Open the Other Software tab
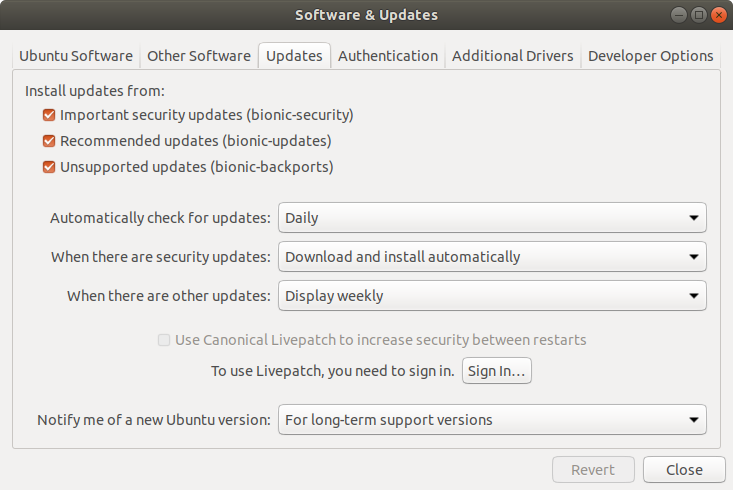Screen dimensions: 733x490 tap(198, 56)
